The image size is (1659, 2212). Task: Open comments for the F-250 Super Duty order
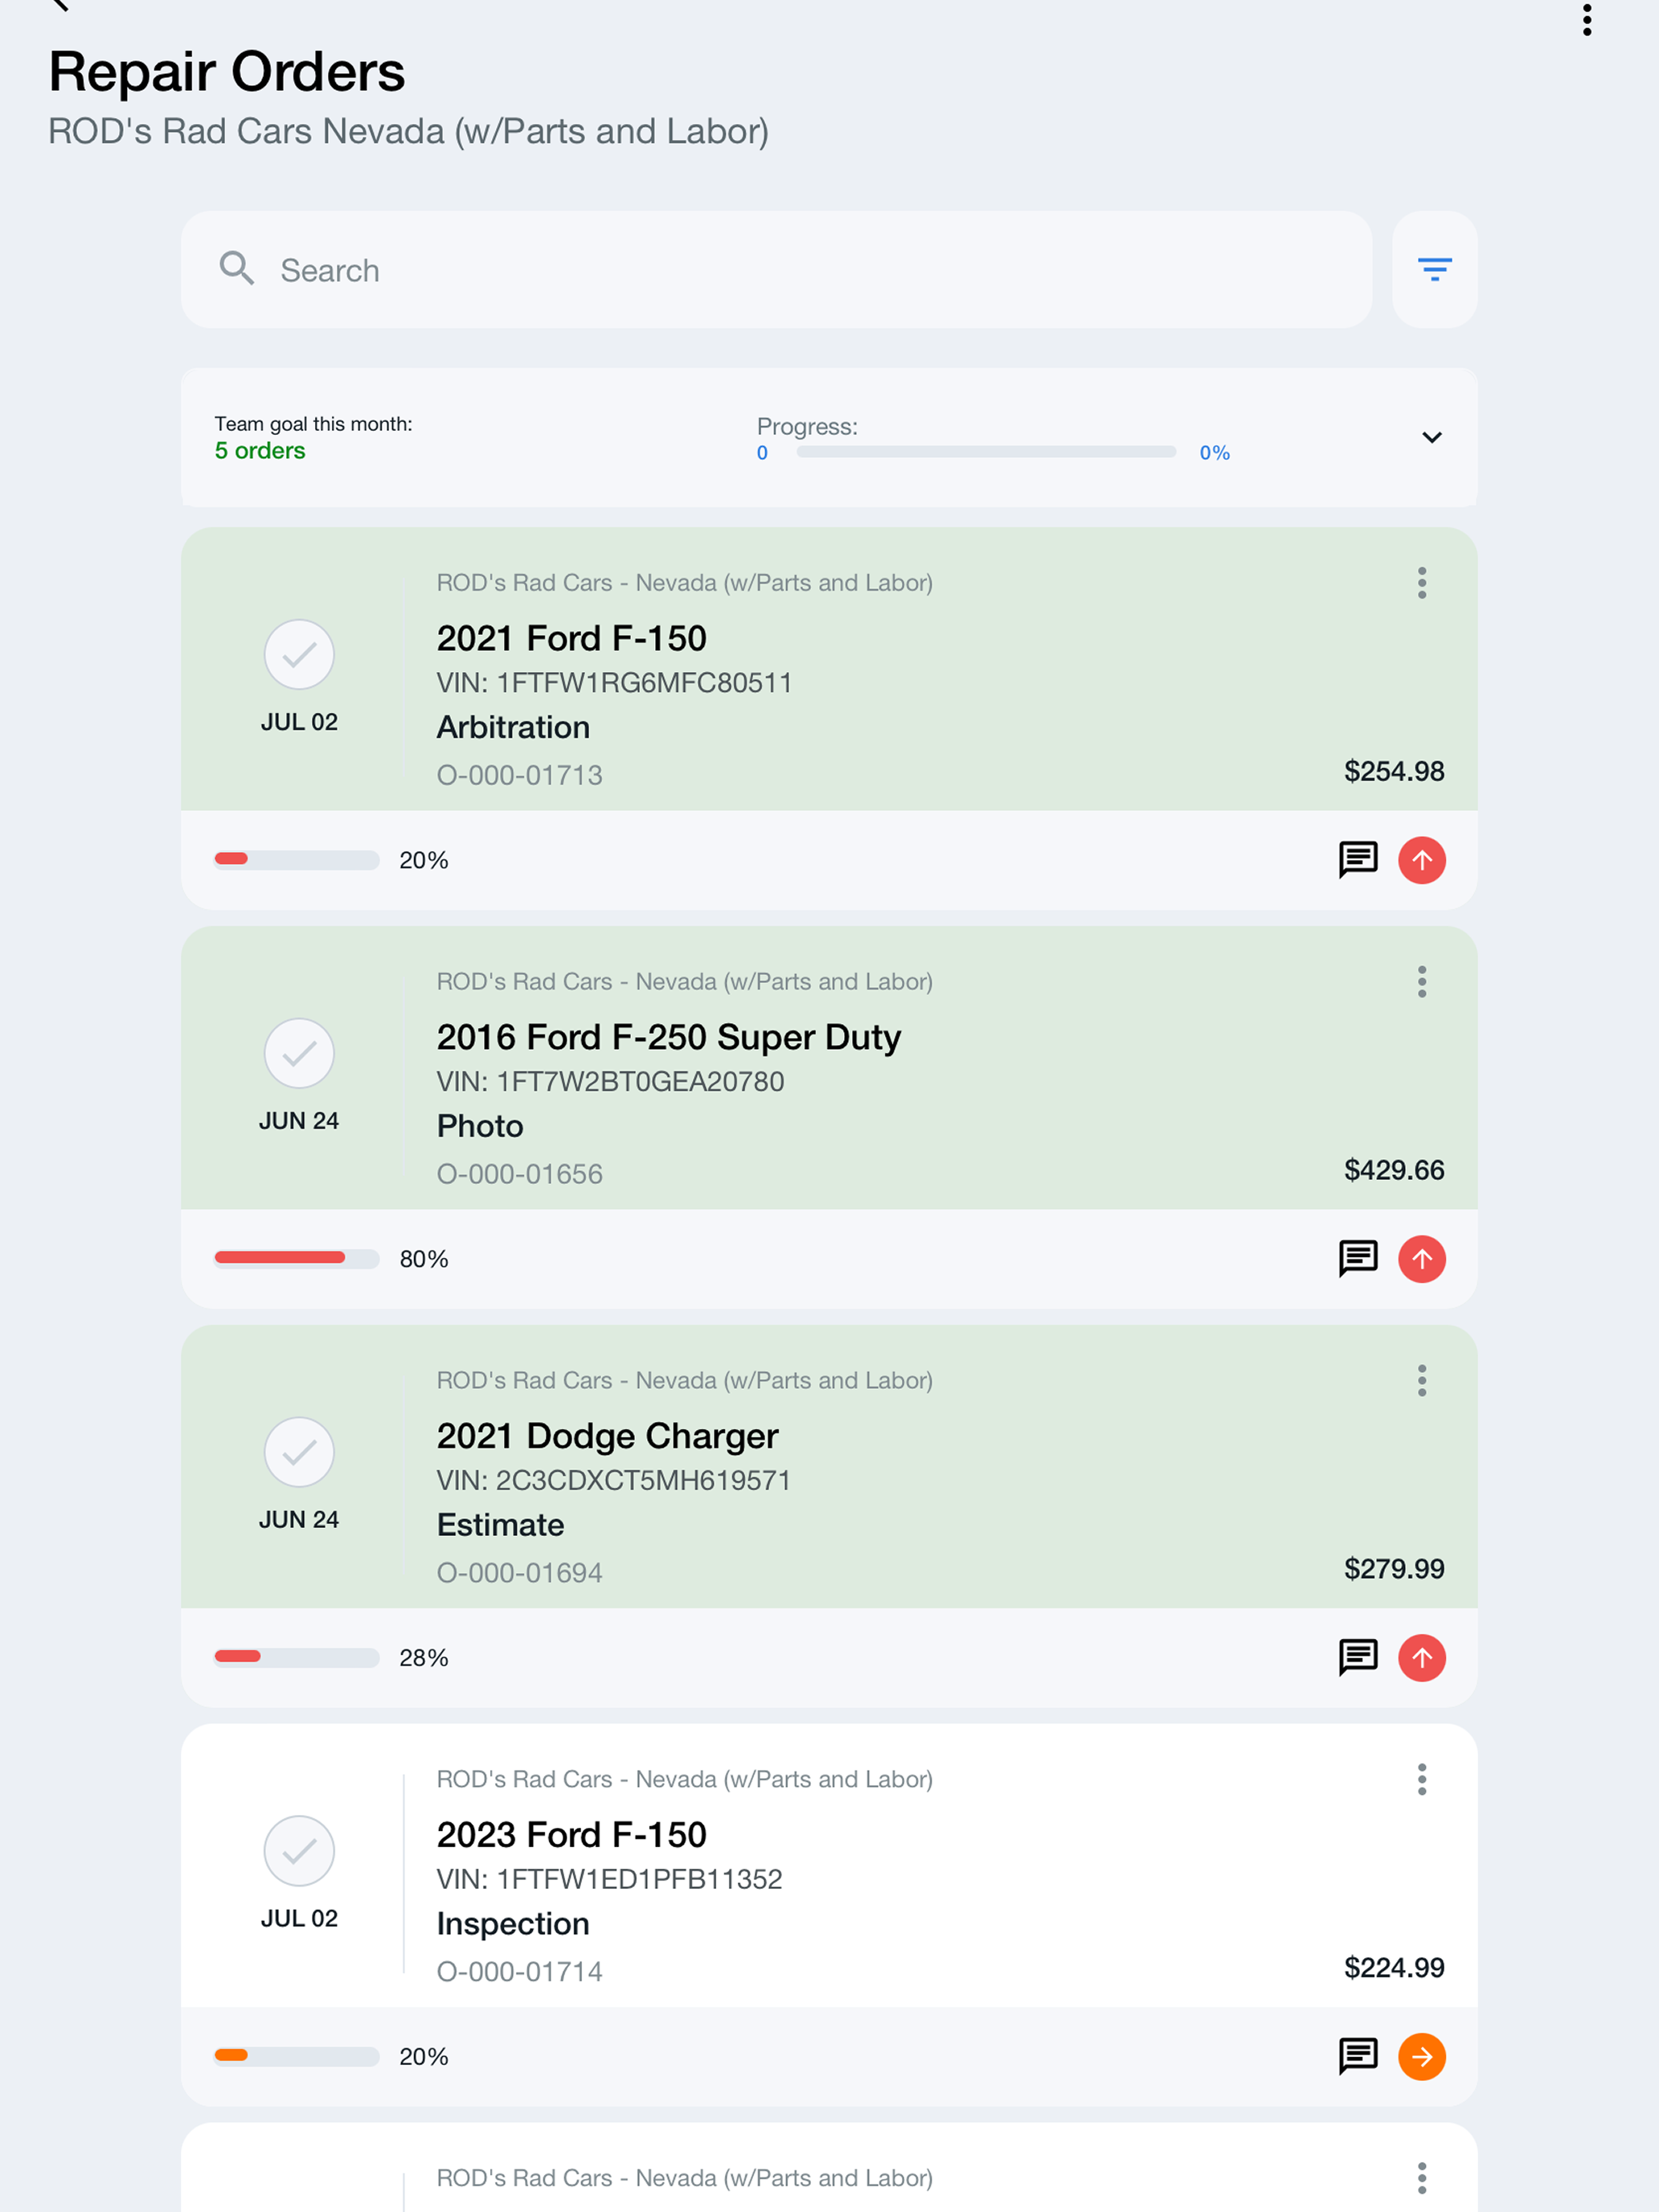coord(1358,1258)
